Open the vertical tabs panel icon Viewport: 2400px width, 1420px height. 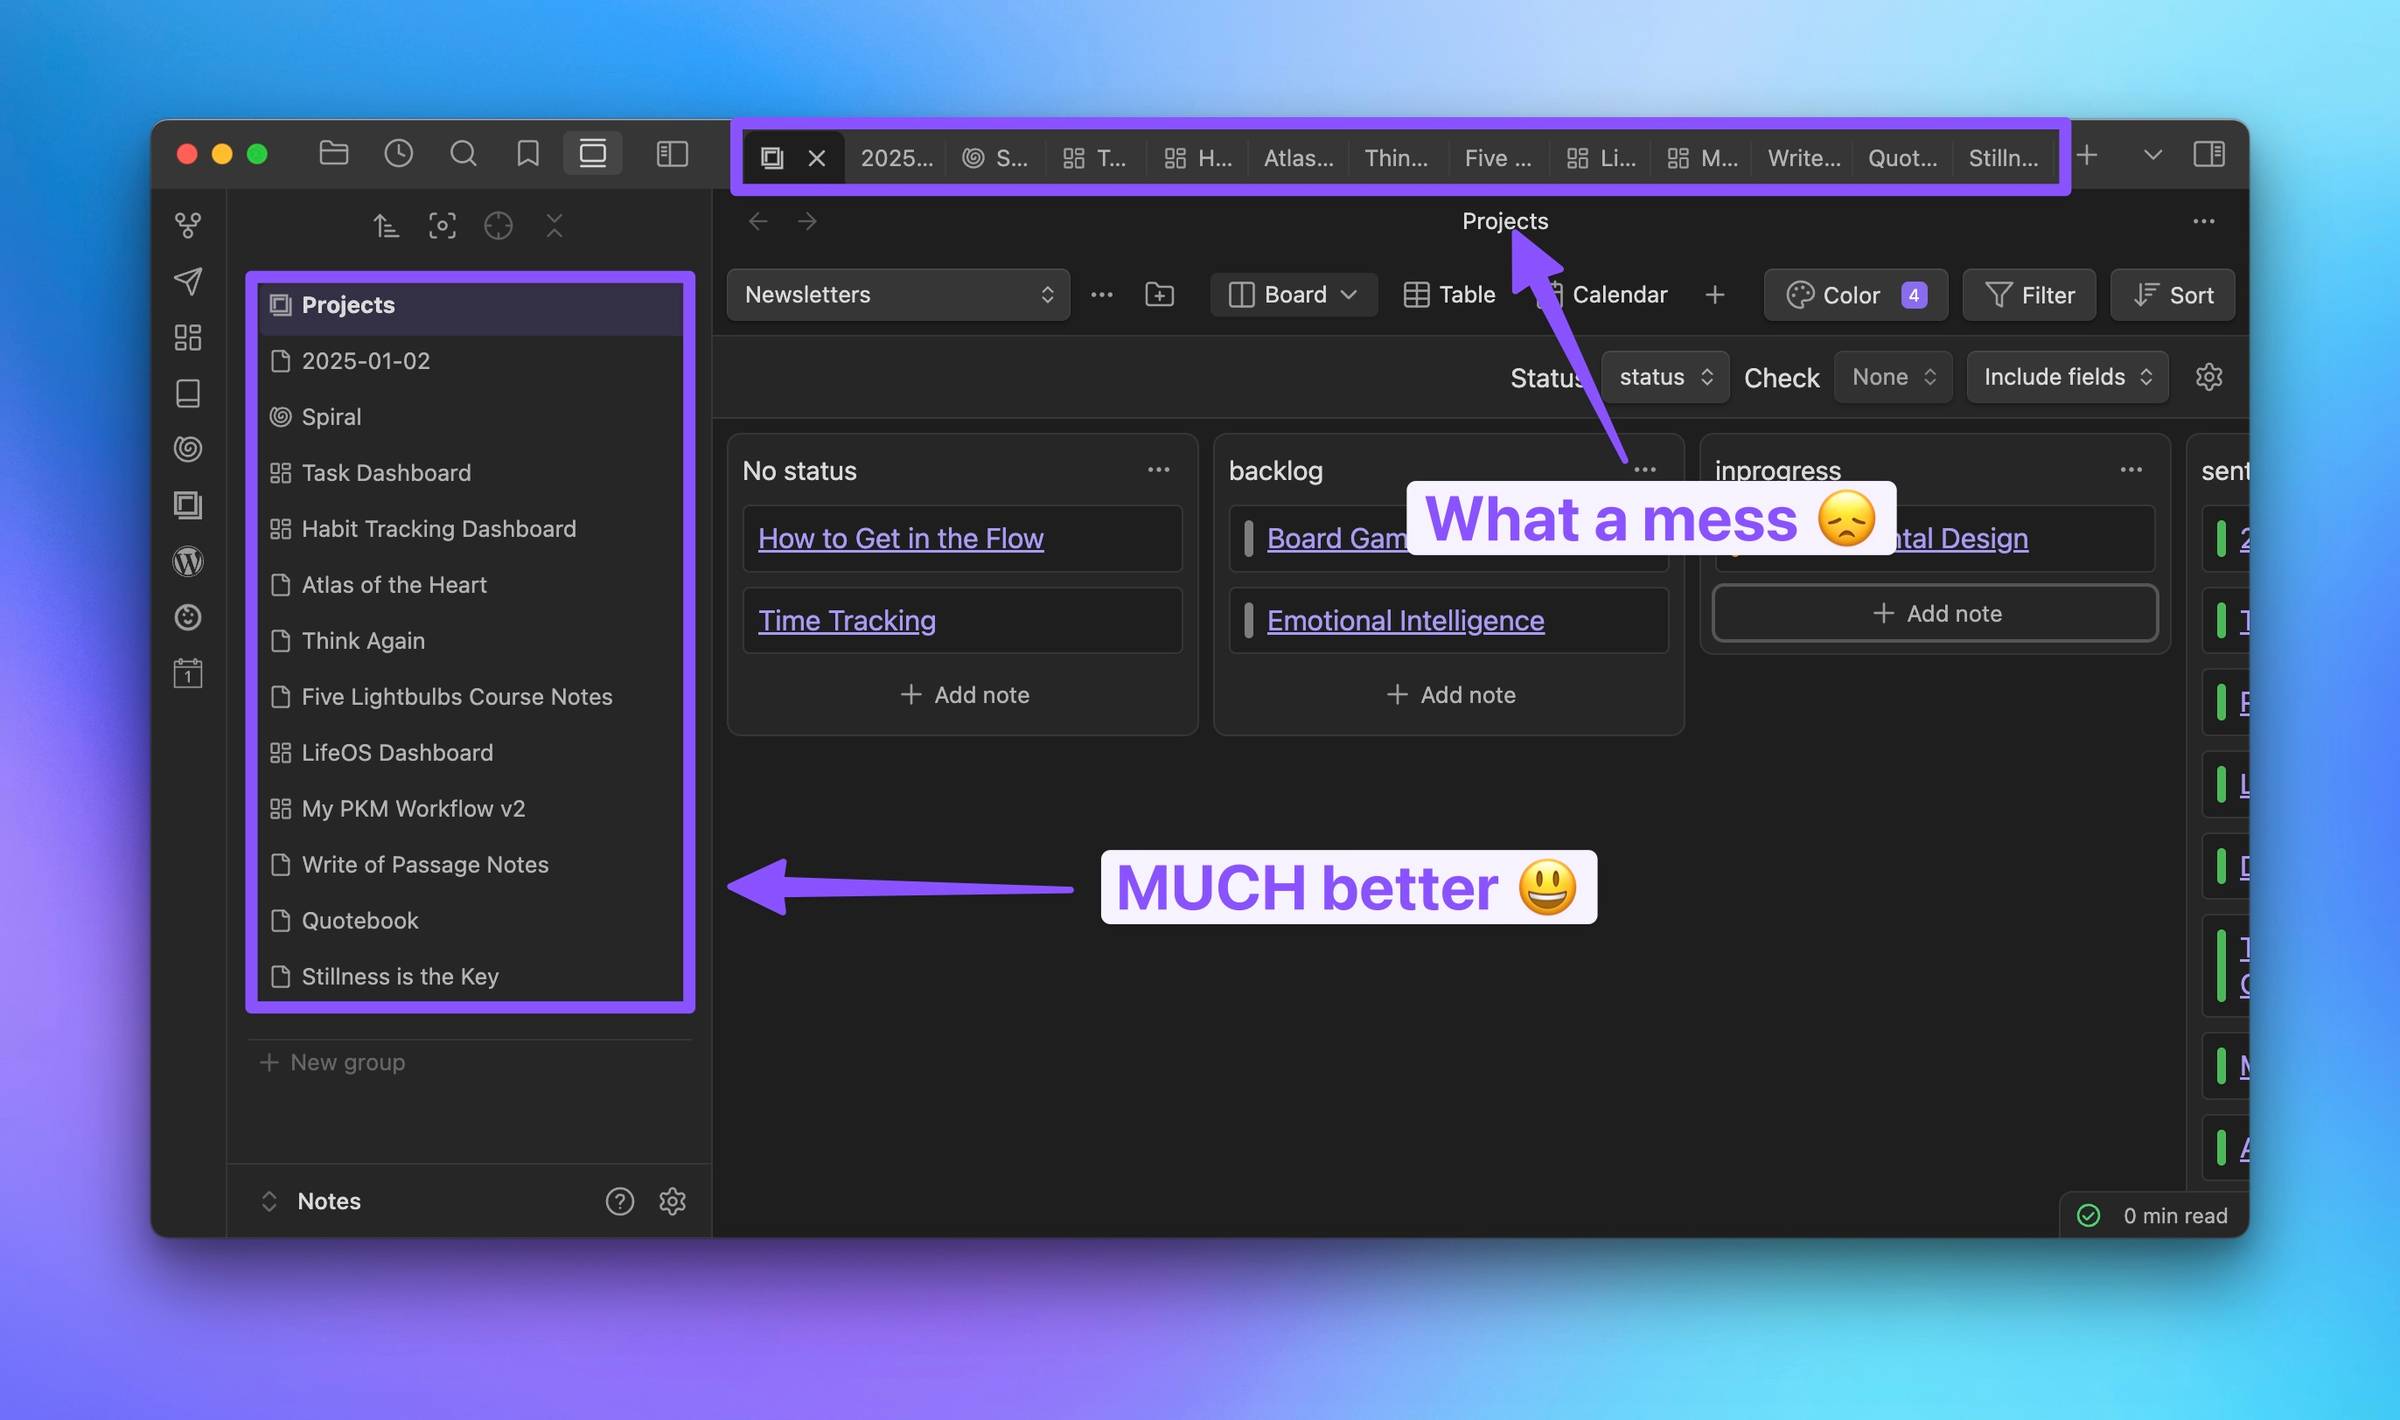[x=593, y=153]
